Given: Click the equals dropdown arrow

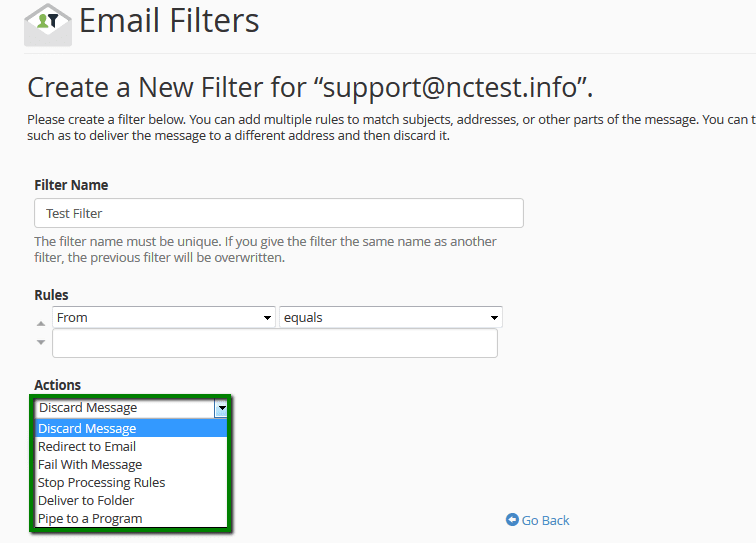Looking at the screenshot, I should pyautogui.click(x=494, y=318).
